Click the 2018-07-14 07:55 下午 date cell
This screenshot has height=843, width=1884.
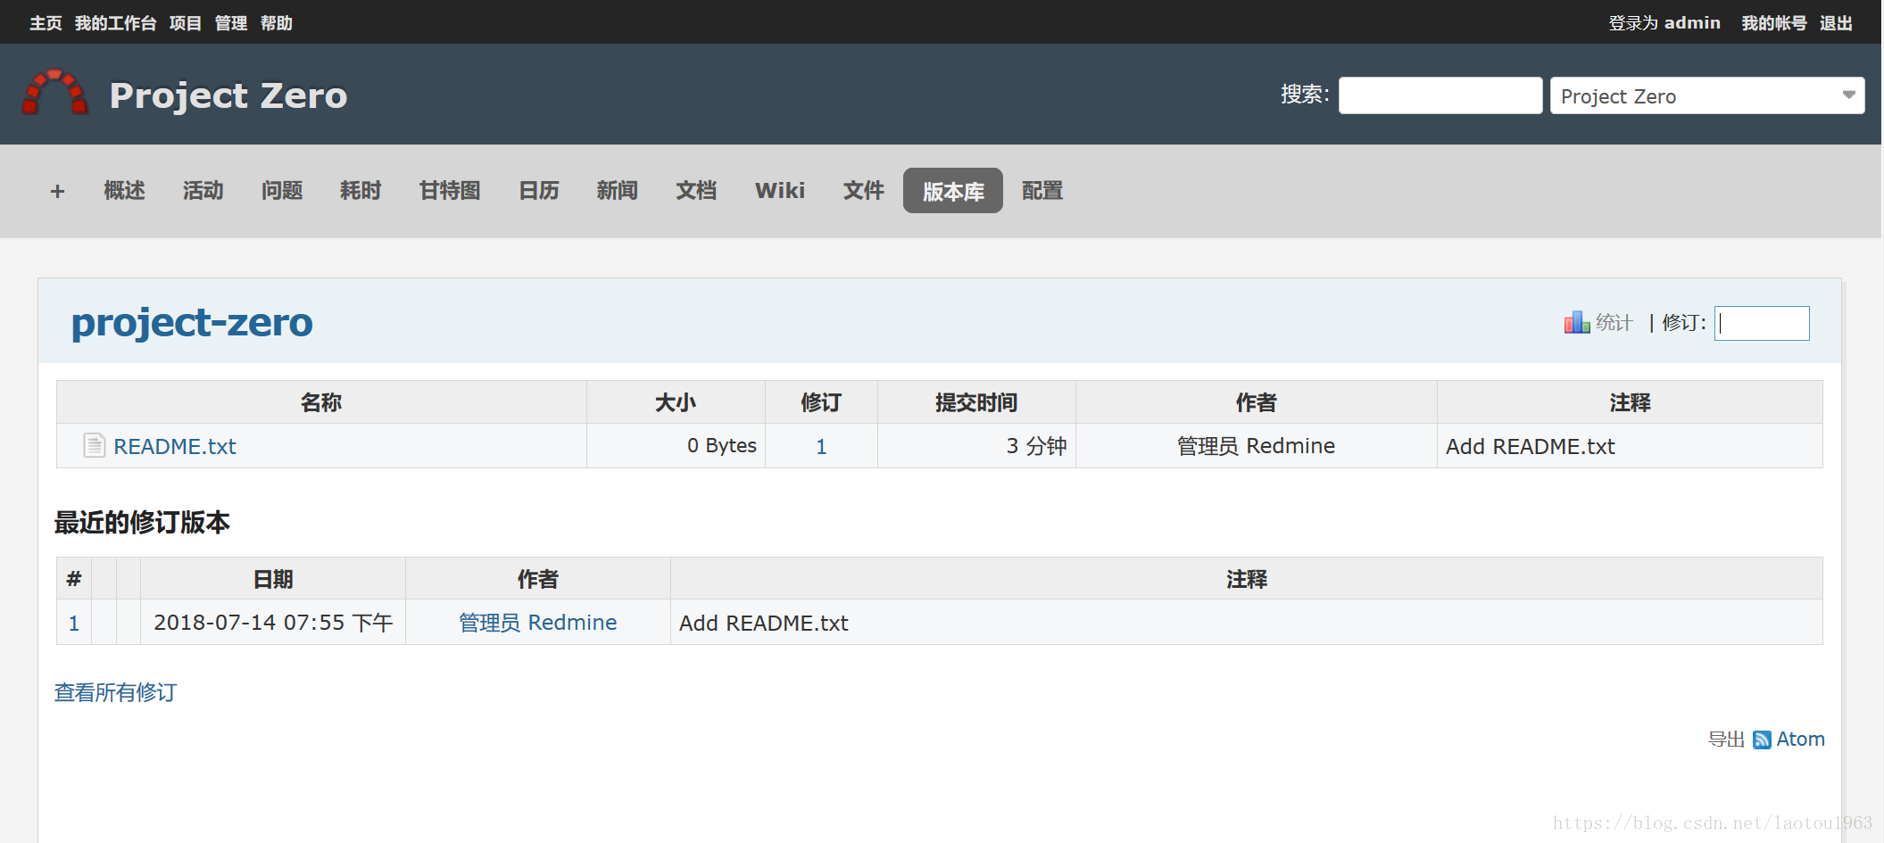[x=273, y=622]
